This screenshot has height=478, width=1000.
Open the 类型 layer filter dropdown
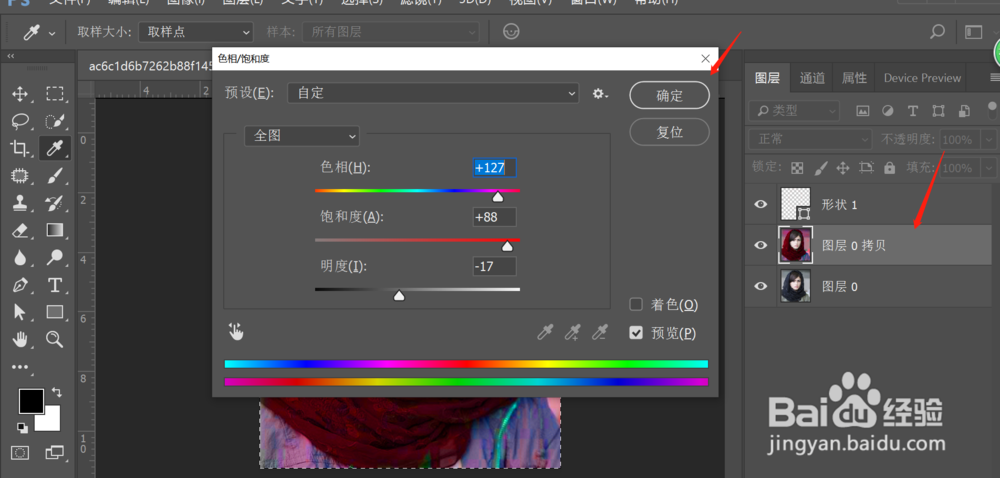pyautogui.click(x=795, y=111)
